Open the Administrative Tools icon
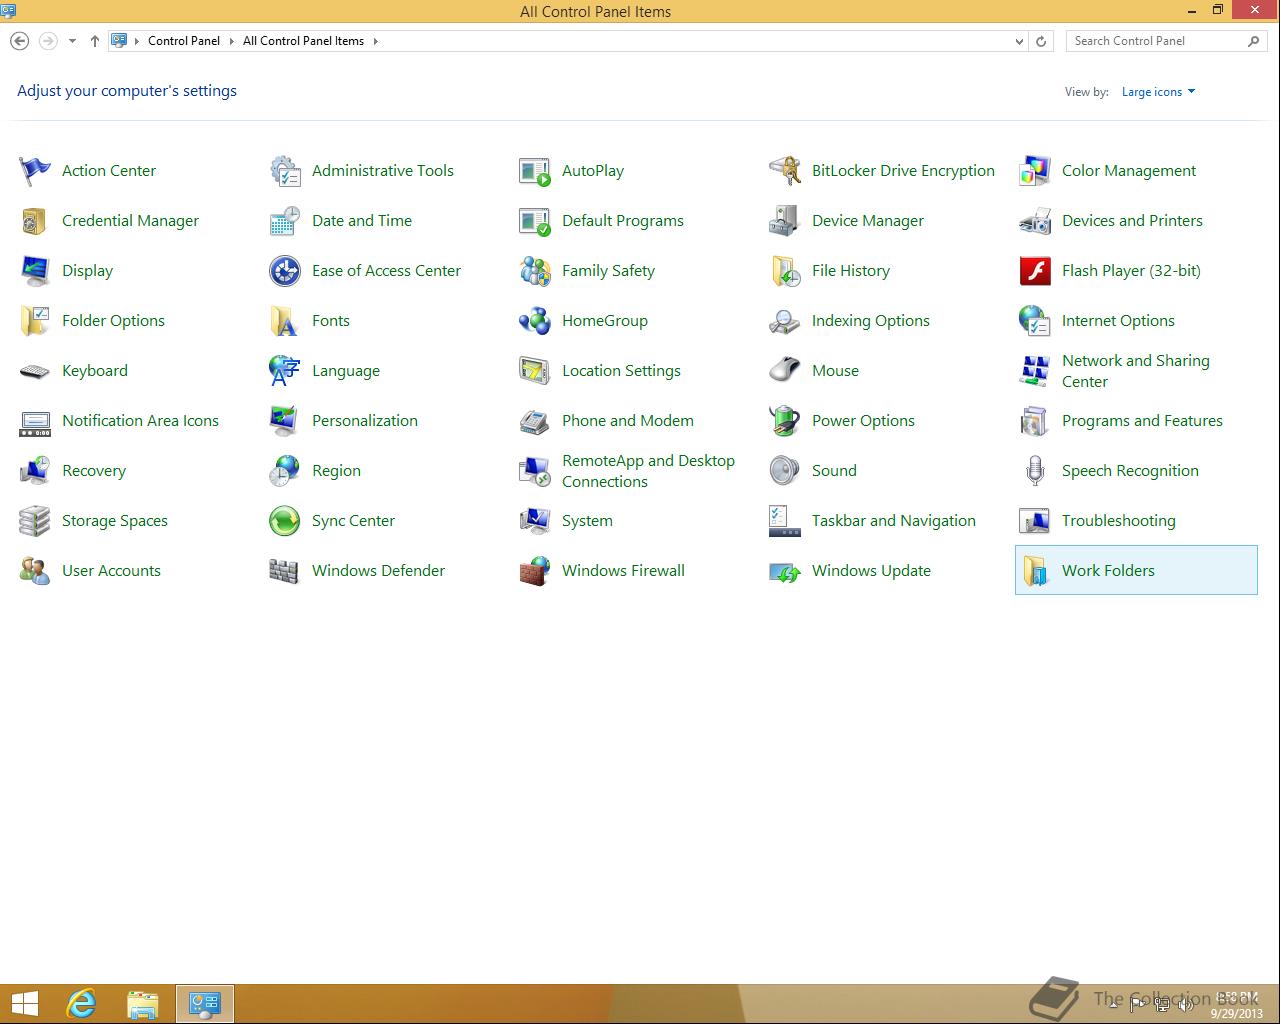Image resolution: width=1280 pixels, height=1024 pixels. tap(285, 171)
